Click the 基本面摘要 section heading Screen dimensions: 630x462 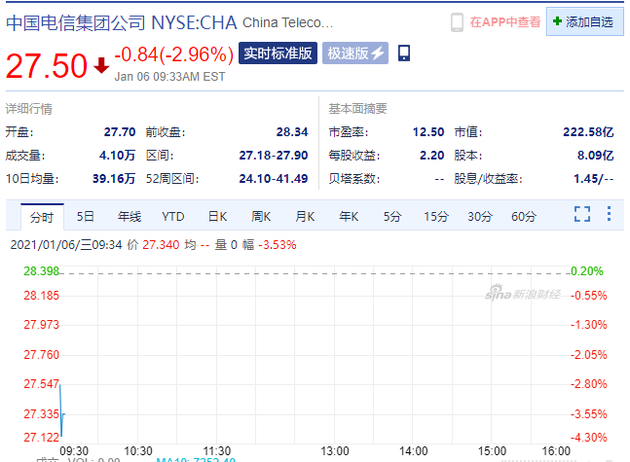pyautogui.click(x=358, y=108)
